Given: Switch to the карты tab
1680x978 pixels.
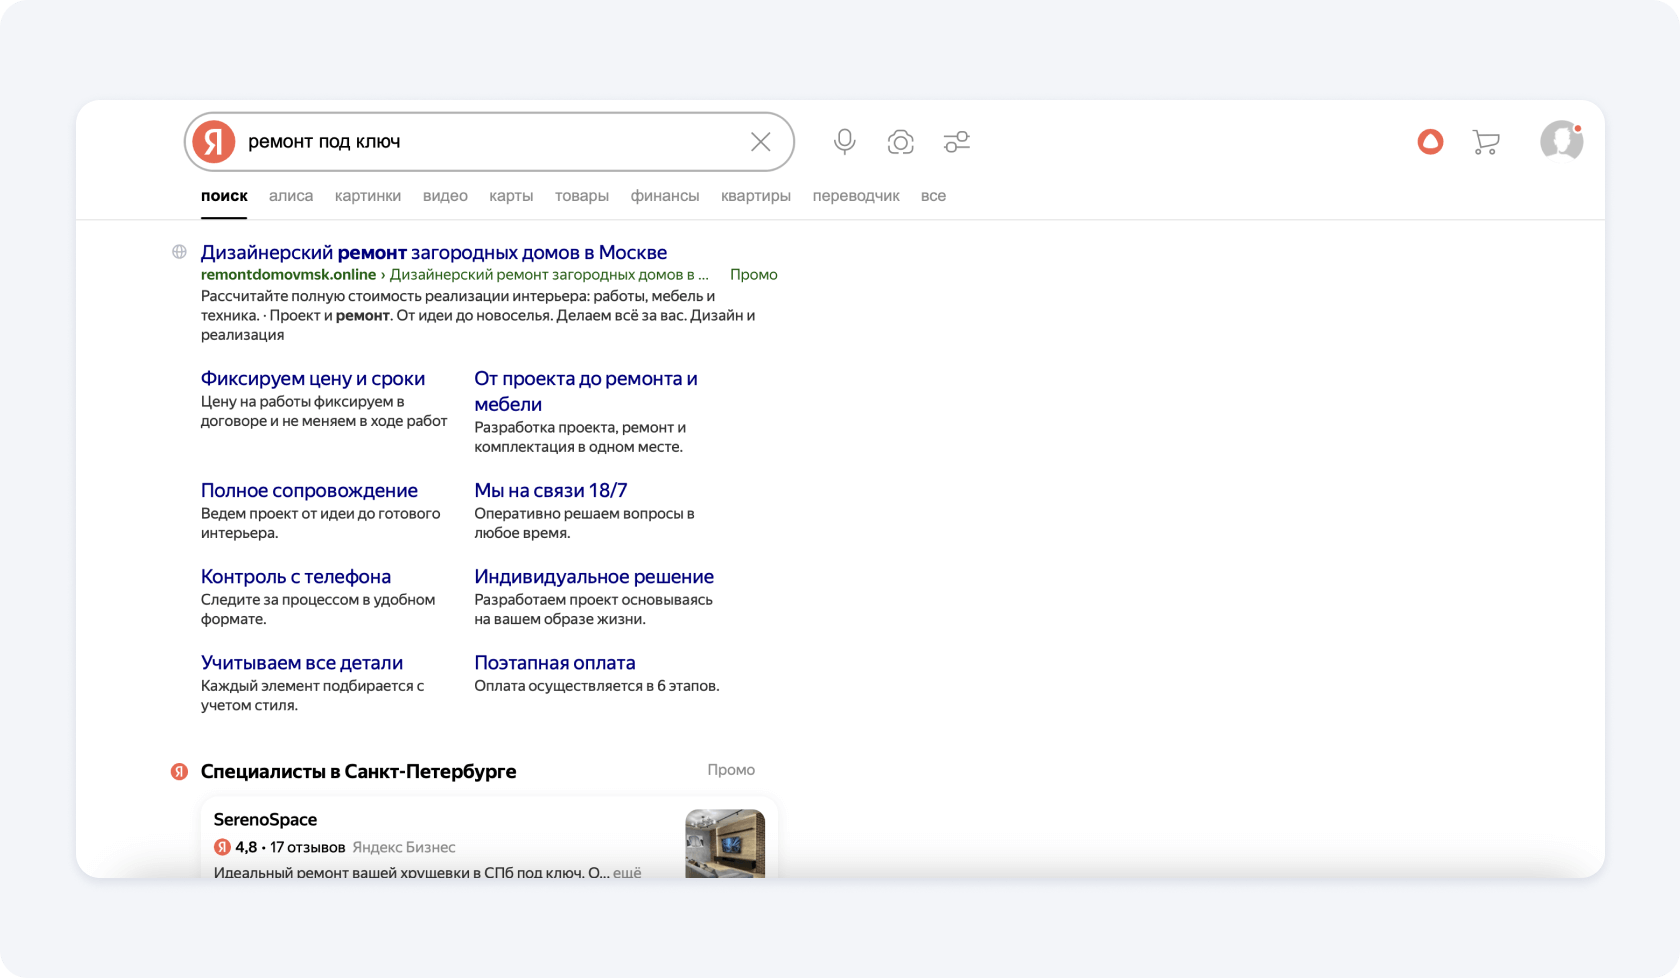Looking at the screenshot, I should click(x=511, y=196).
